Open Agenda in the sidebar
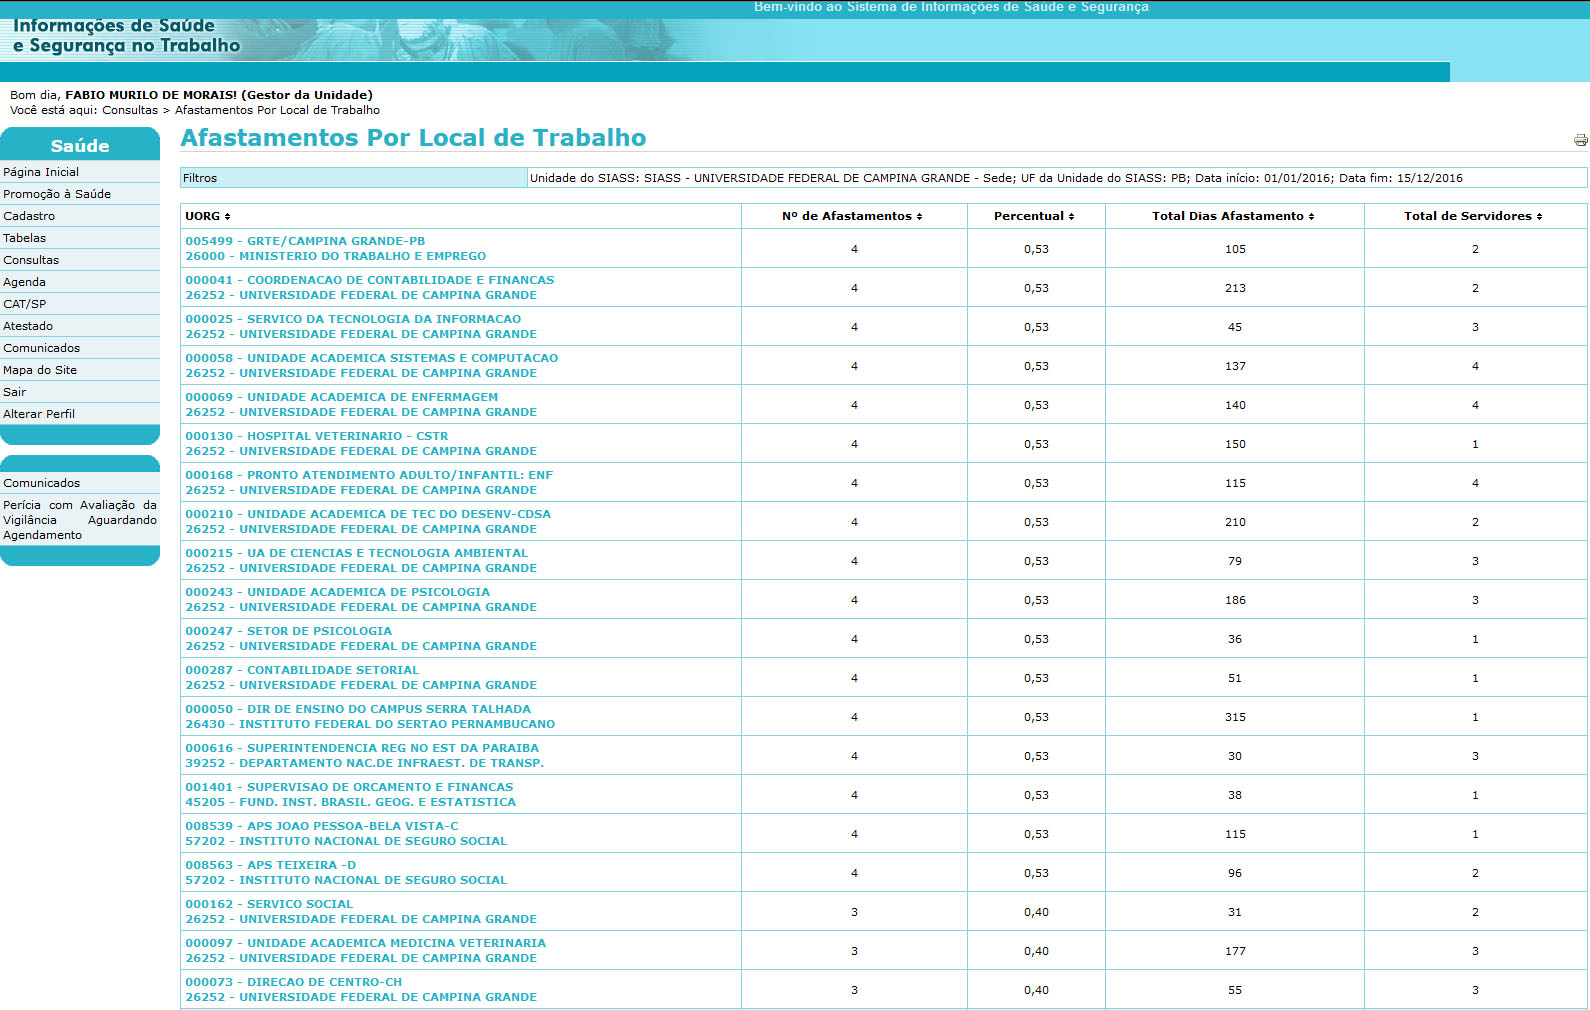The height and width of the screenshot is (1010, 1590). (x=25, y=282)
